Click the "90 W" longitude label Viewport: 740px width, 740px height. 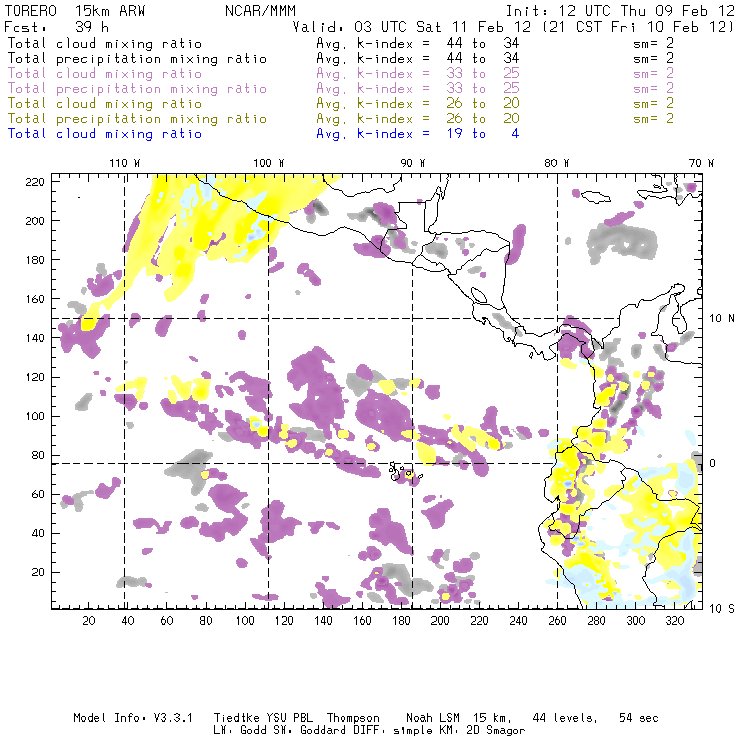pyautogui.click(x=413, y=163)
